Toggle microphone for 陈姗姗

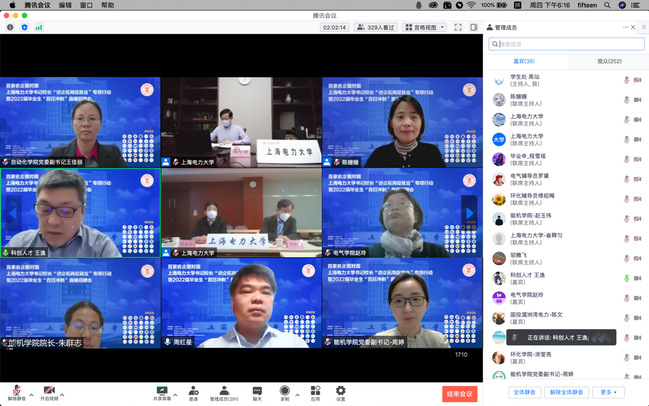pos(626,100)
